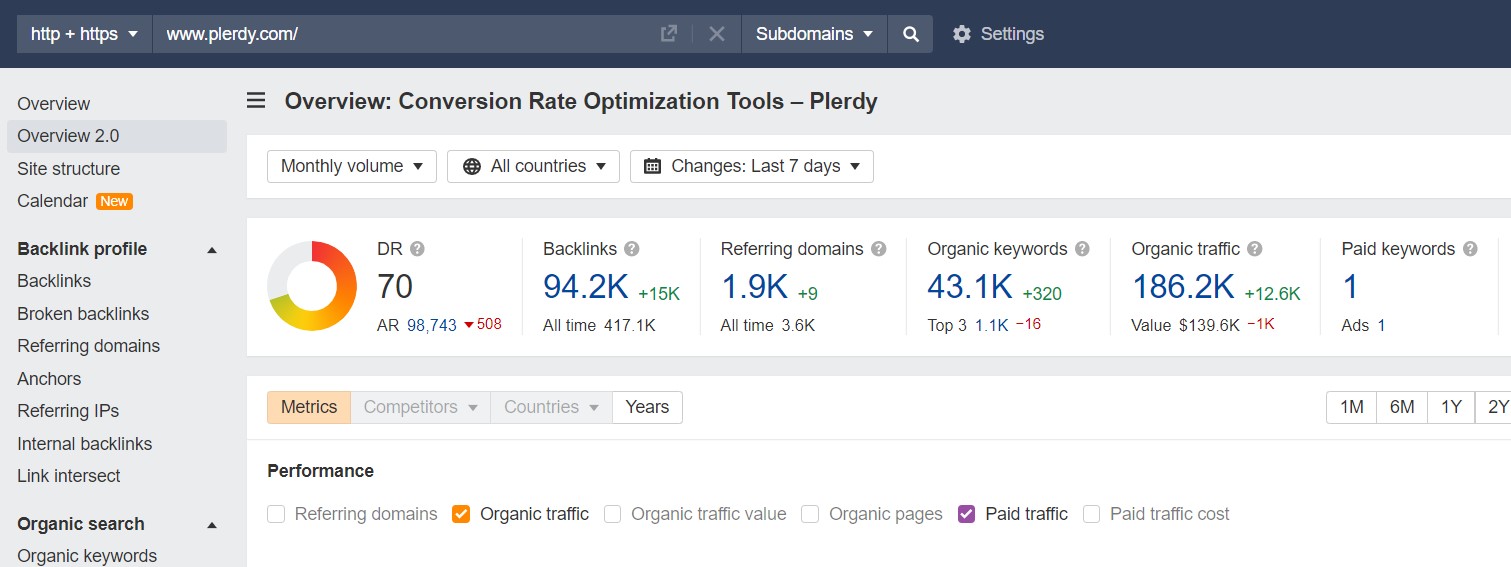Image resolution: width=1511 pixels, height=567 pixels.
Task: Set chart range to 1Y
Action: click(x=1451, y=407)
